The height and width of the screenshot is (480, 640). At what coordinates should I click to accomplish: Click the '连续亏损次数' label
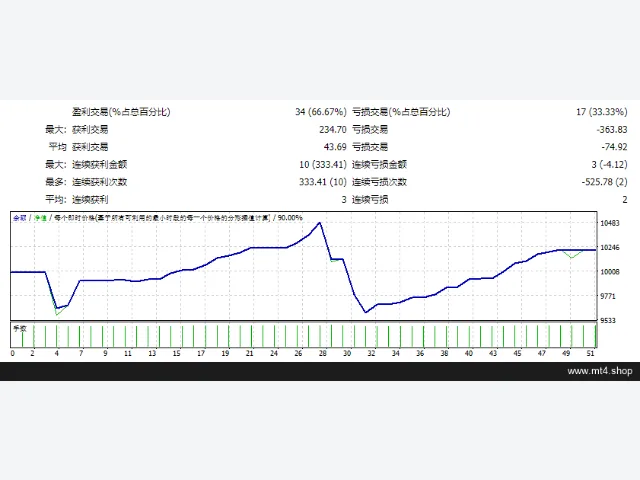[x=380, y=182]
